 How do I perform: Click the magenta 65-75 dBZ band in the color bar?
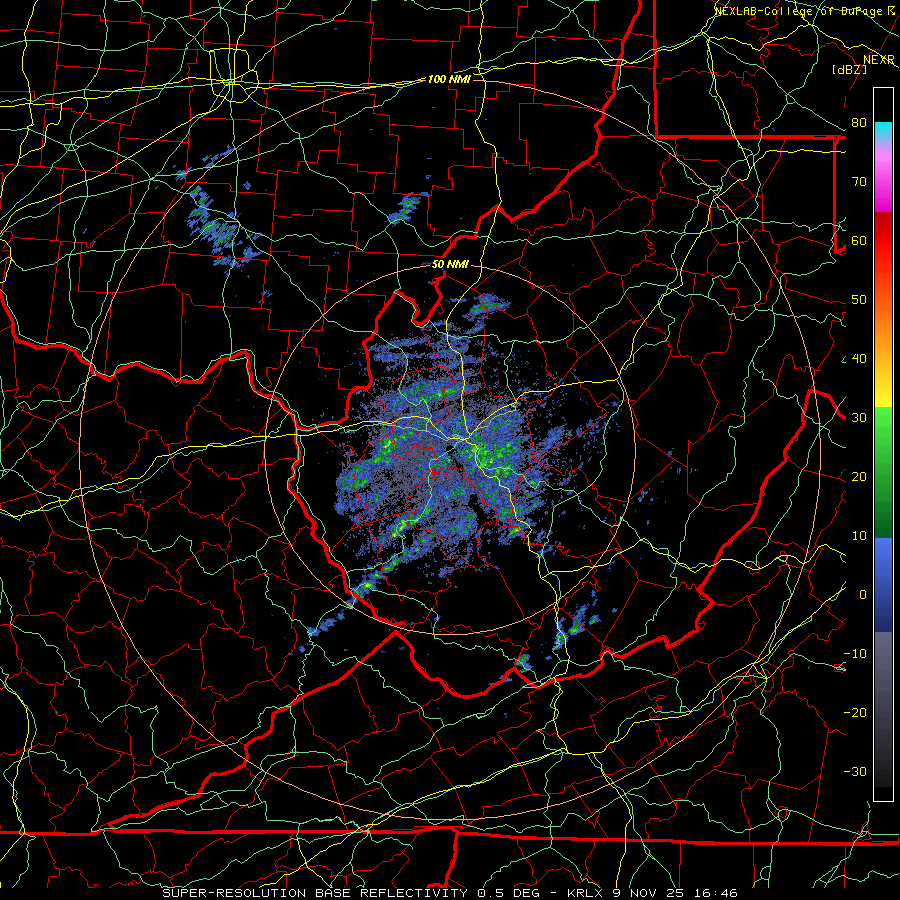[x=883, y=184]
